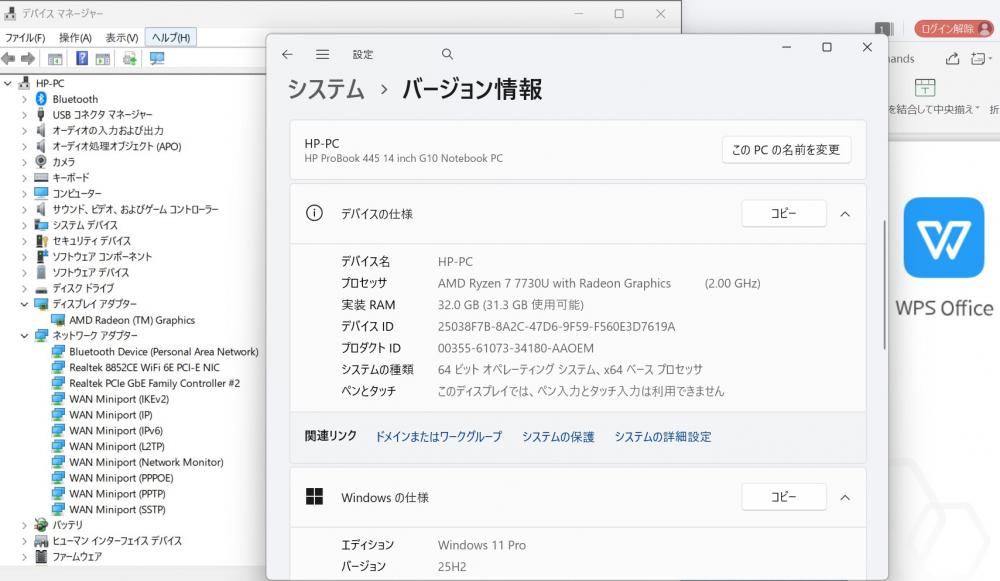Click コピー button for device specifications
The image size is (1000, 581).
click(x=783, y=214)
